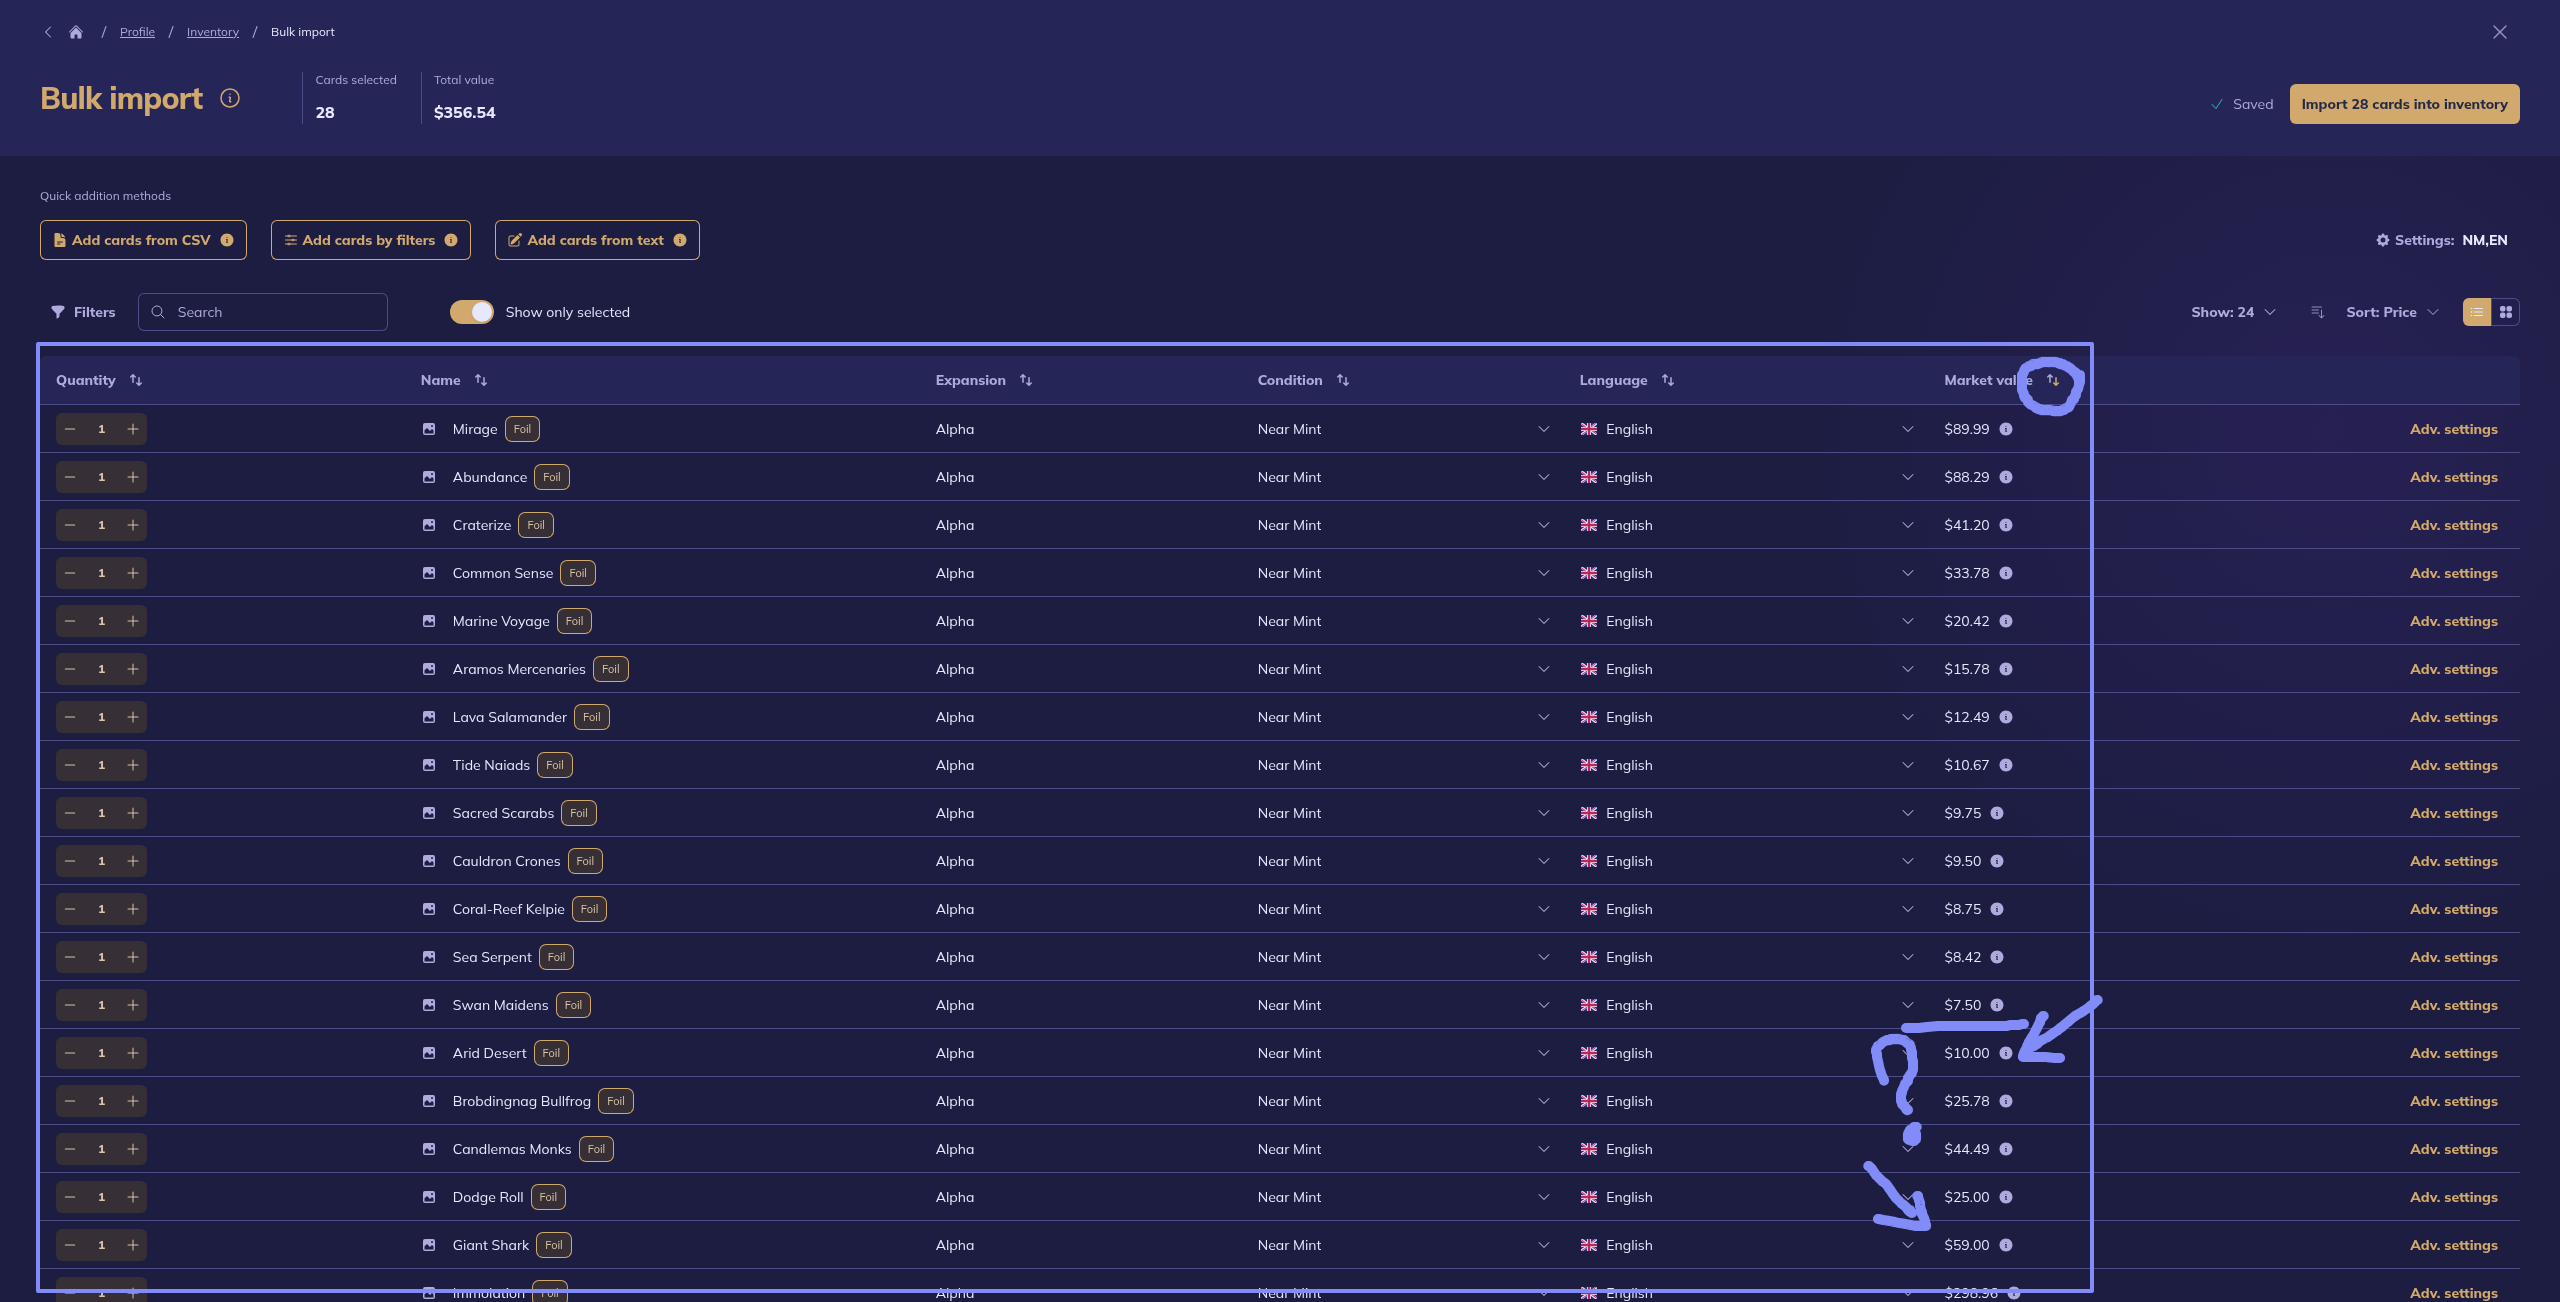The width and height of the screenshot is (2560, 1302).
Task: Click Import 28 cards into inventory button
Action: pyautogui.click(x=2404, y=104)
